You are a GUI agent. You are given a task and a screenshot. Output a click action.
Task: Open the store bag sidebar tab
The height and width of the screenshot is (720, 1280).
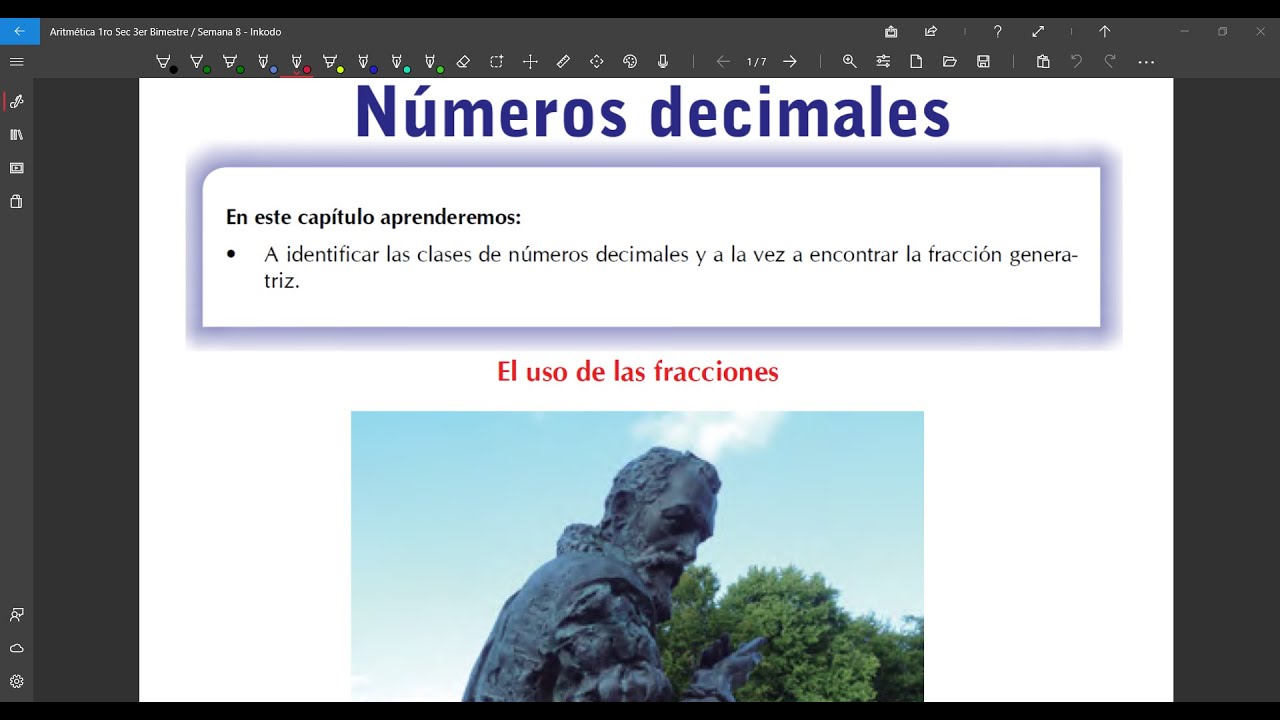pos(16,201)
